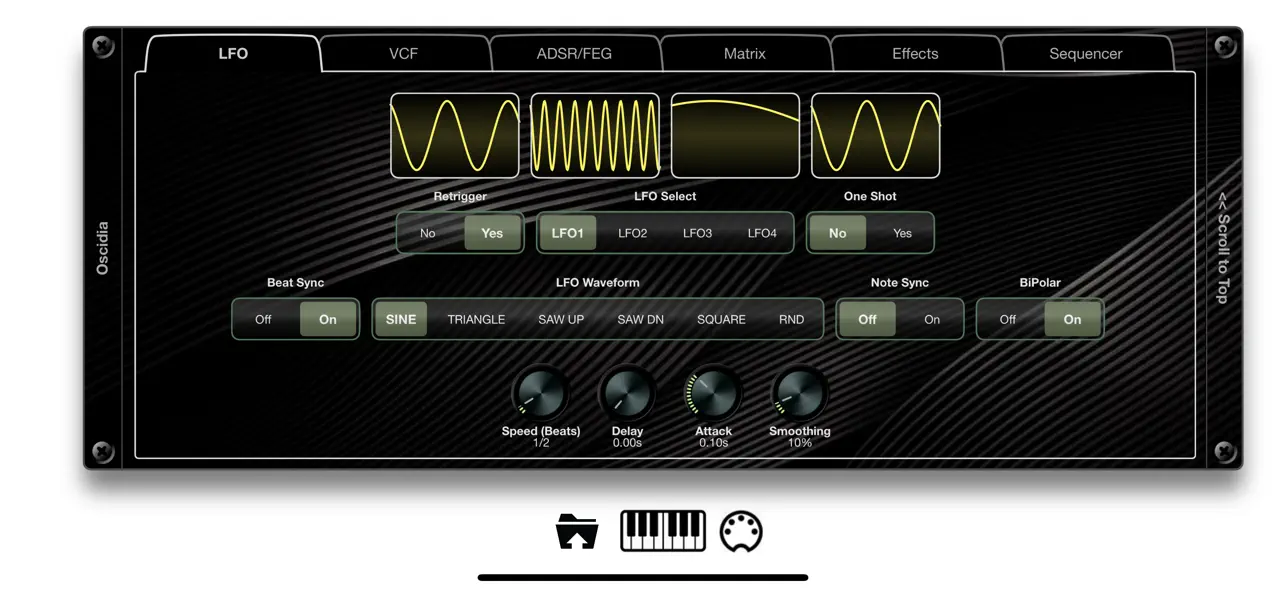
Task: Select LFO2
Action: coord(633,233)
